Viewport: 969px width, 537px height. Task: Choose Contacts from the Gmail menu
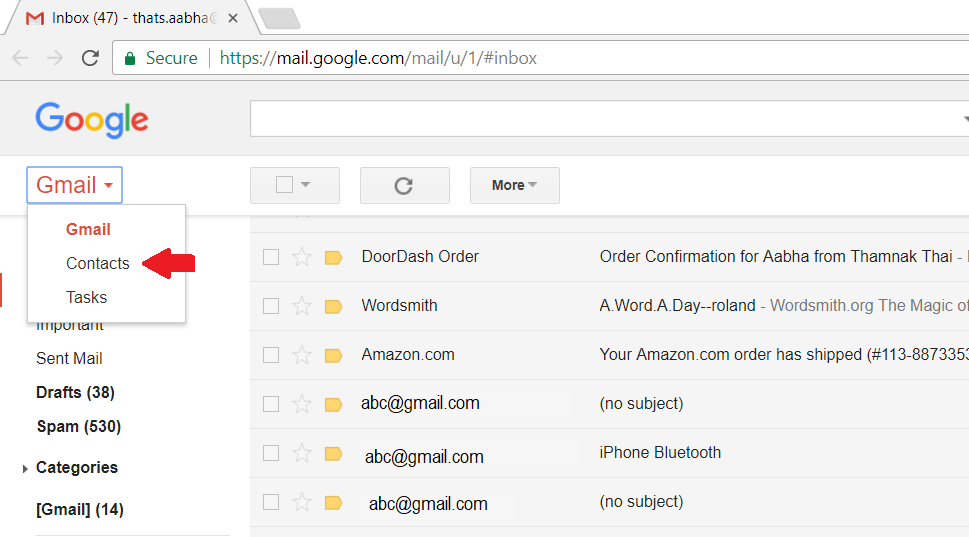(98, 263)
